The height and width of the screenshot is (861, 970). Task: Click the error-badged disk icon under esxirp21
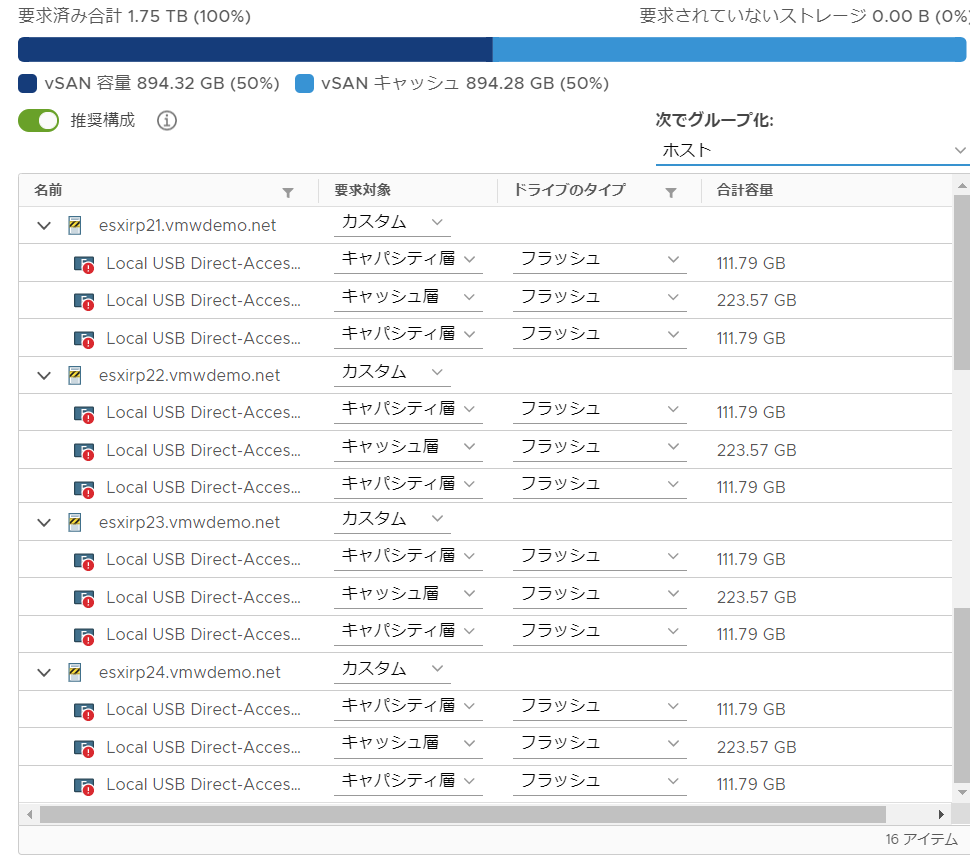click(84, 263)
